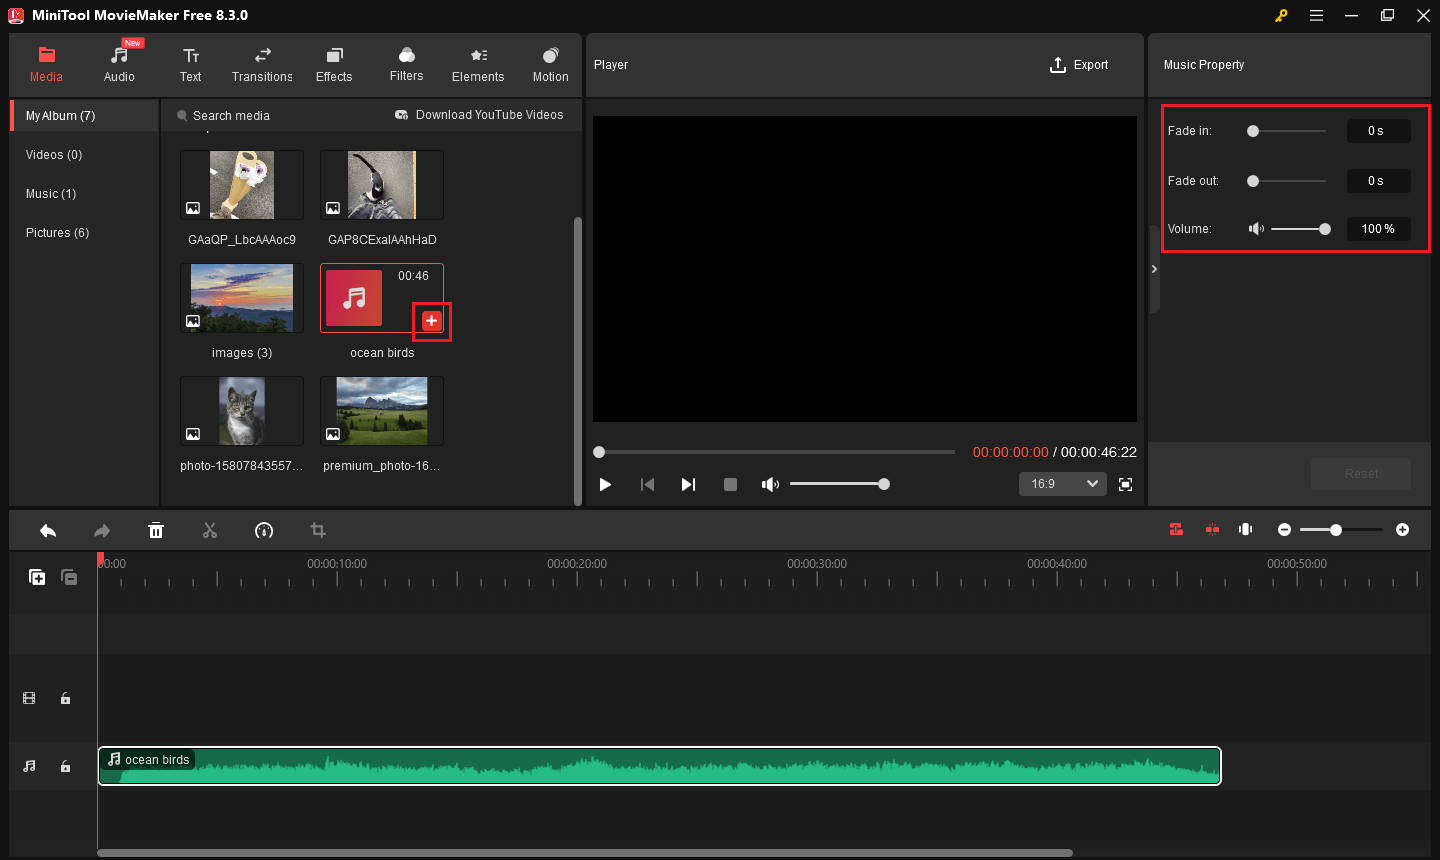Enter fullscreen preview mode
The height and width of the screenshot is (860, 1440).
pyautogui.click(x=1125, y=484)
